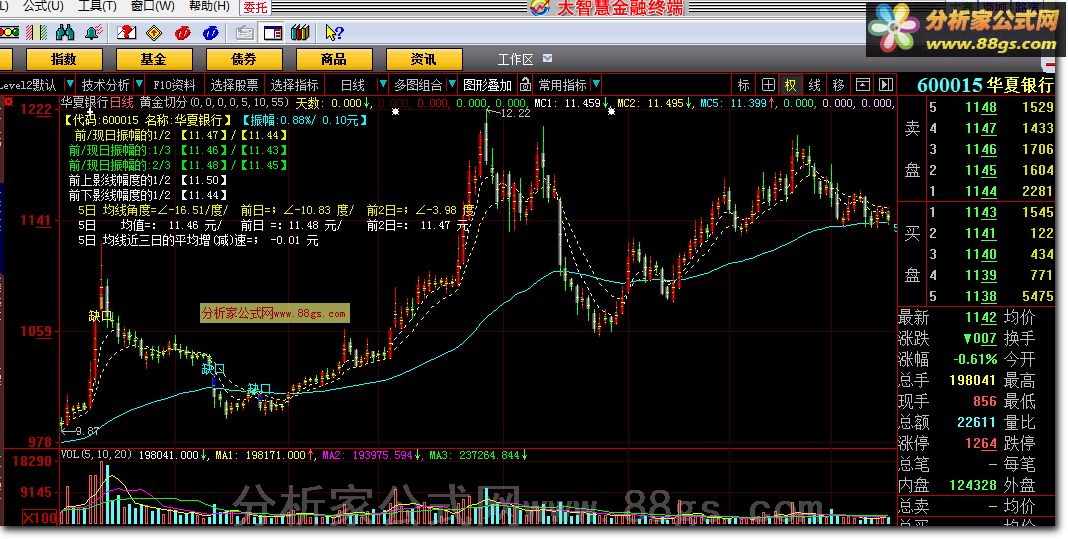Open the binoculars search tool
The height and width of the screenshot is (539, 1068).
coord(65,32)
